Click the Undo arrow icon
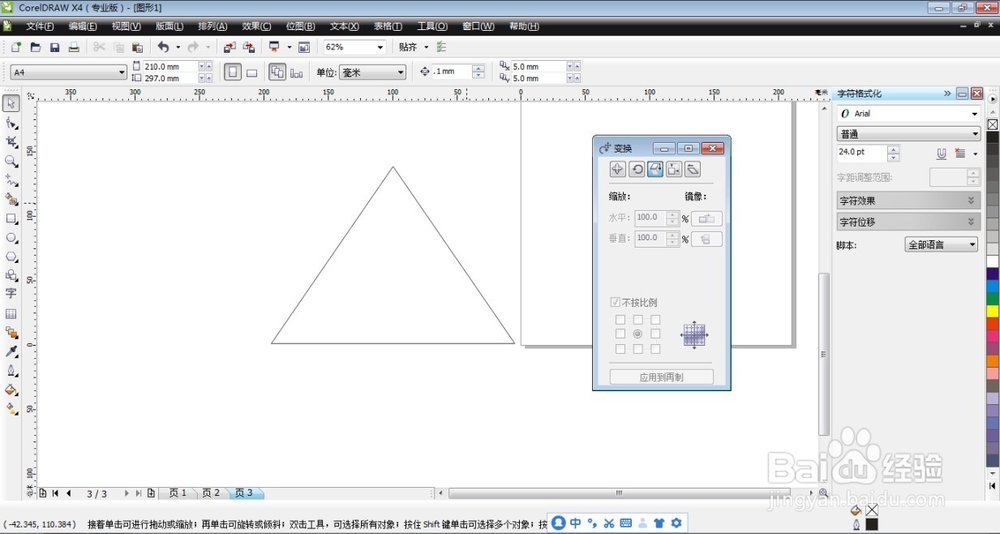 click(x=164, y=47)
